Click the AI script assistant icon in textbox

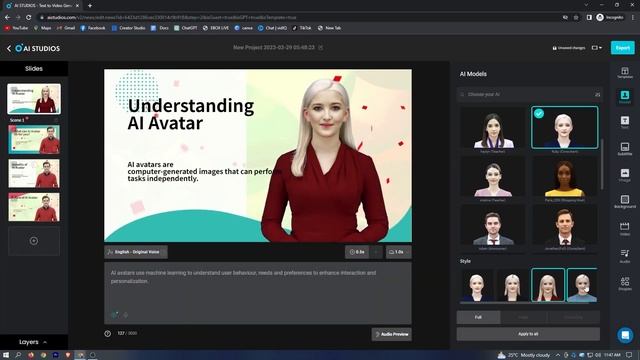point(115,315)
